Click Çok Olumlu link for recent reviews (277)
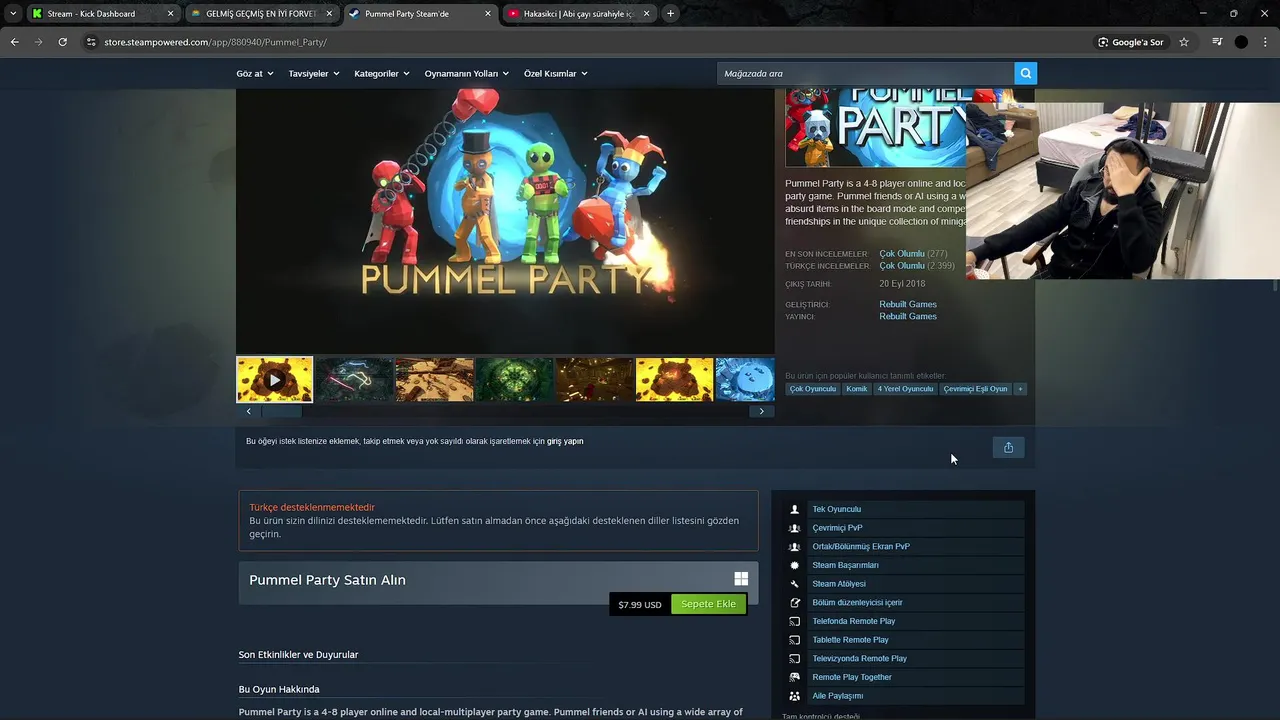Viewport: 1280px width, 720px height. (x=902, y=254)
